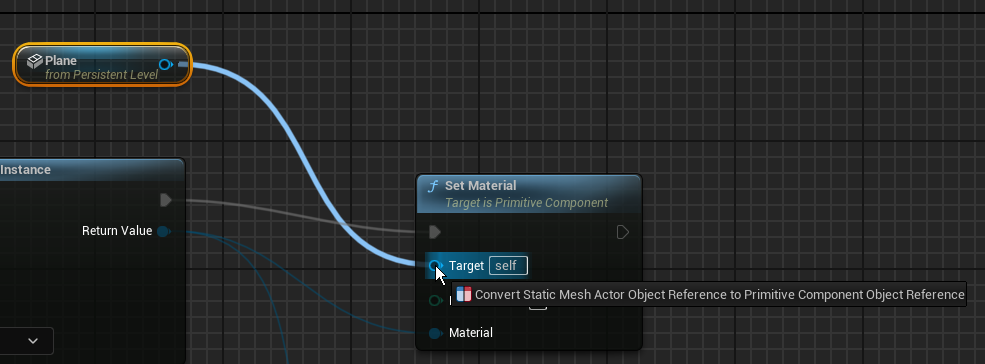Click the Material input pin

435,333
